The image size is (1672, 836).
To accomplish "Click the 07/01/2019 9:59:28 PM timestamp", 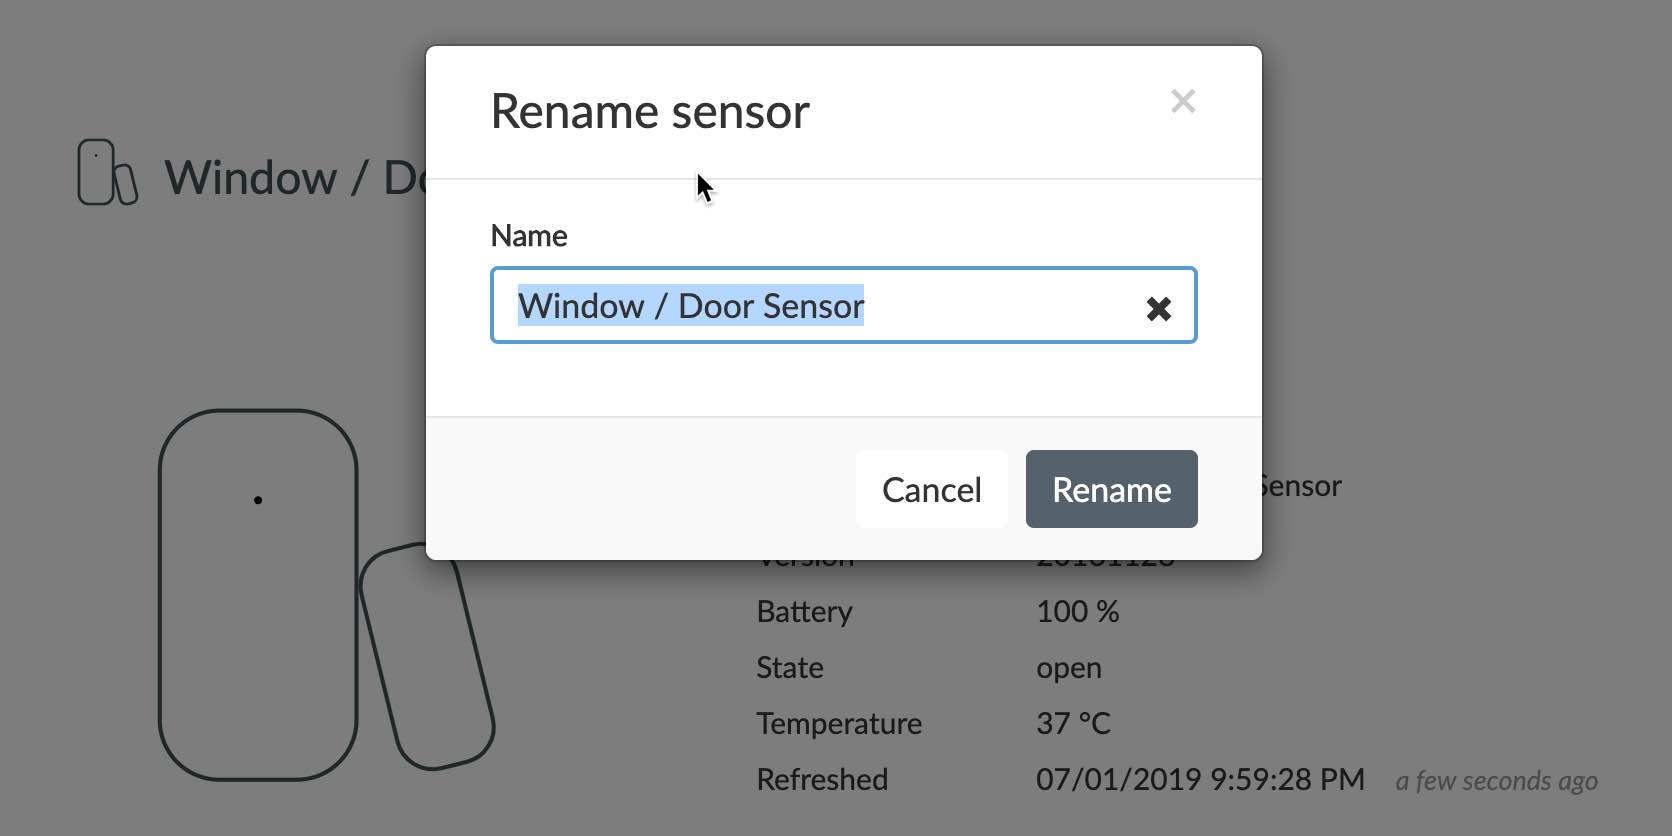I will coord(1200,780).
